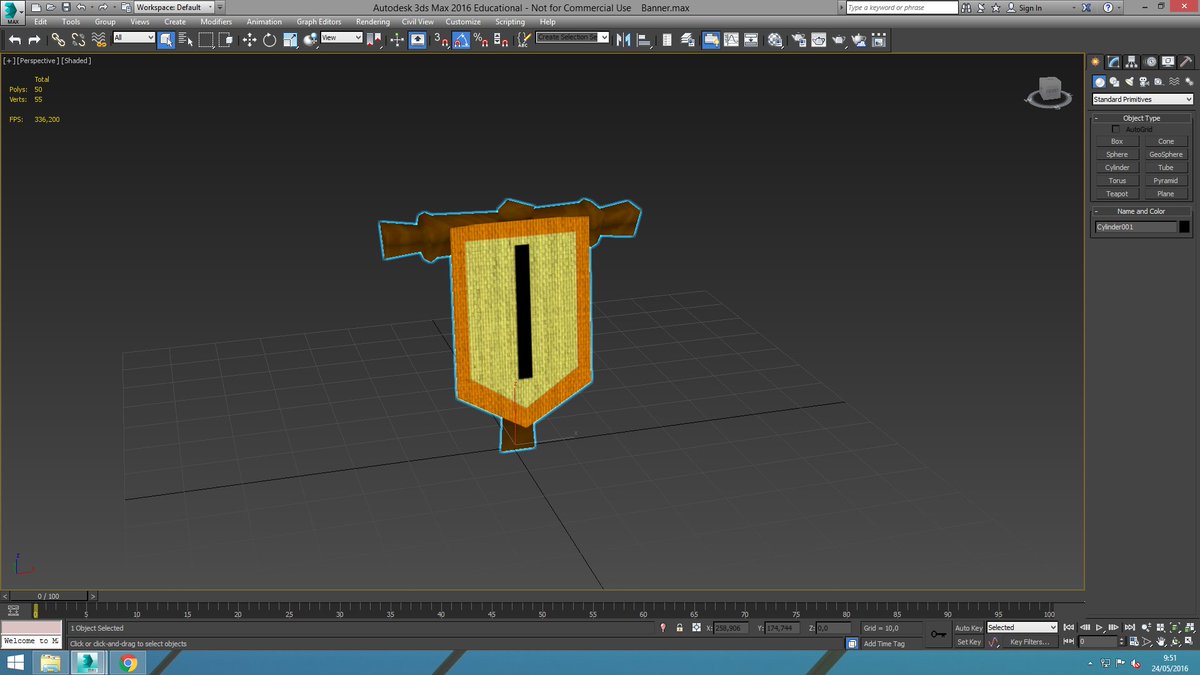Click the Mirror tool
Screen dimensions: 1200x675
pos(625,40)
